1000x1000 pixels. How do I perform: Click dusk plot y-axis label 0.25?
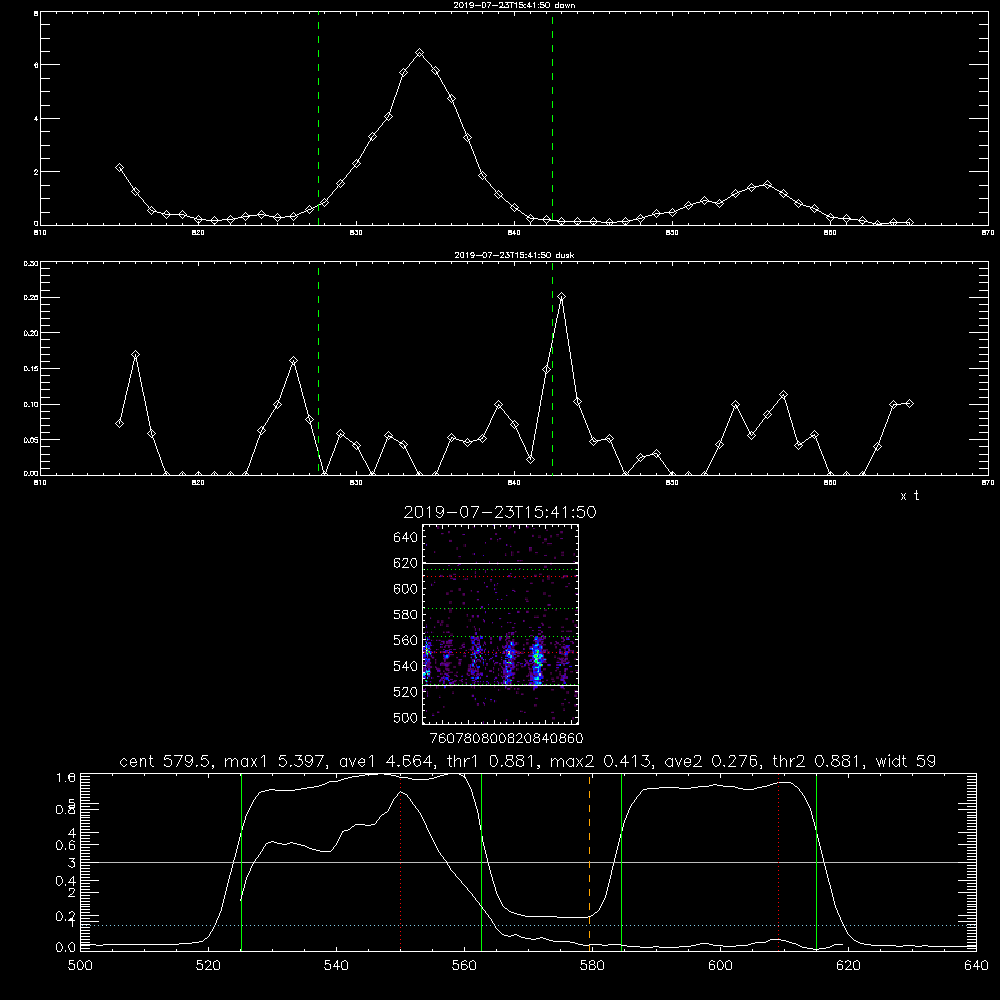point(31,298)
